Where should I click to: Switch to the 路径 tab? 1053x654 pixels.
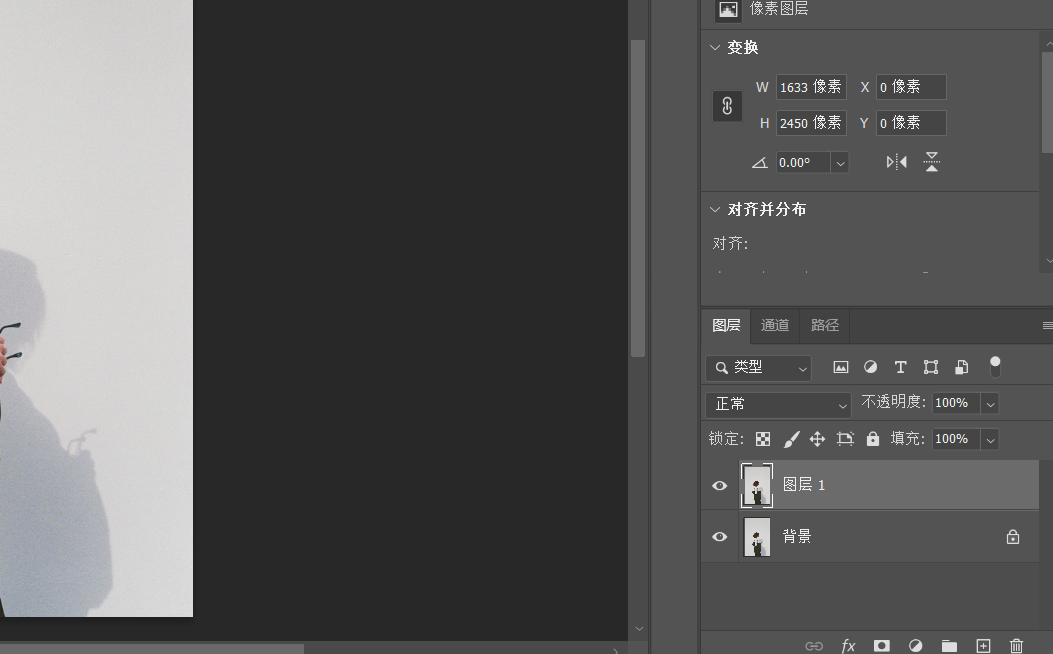(825, 326)
